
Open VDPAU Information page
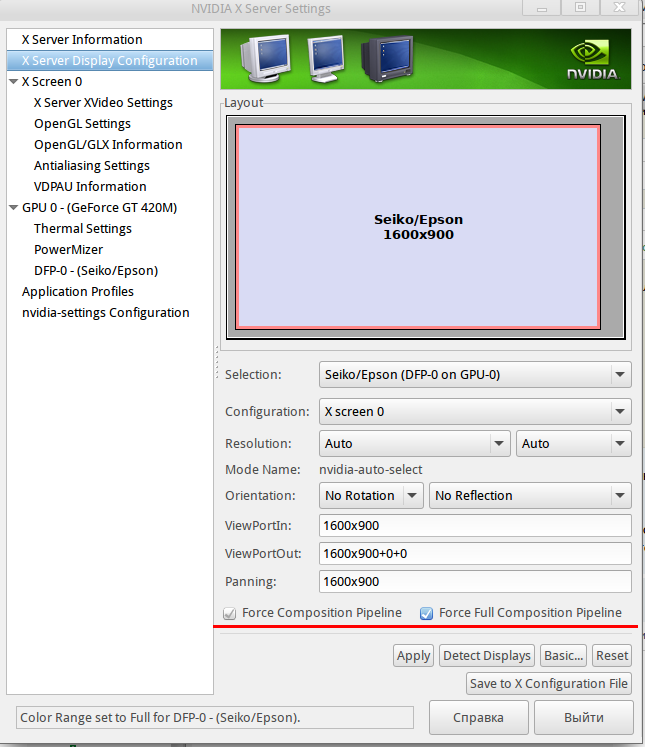[90, 187]
